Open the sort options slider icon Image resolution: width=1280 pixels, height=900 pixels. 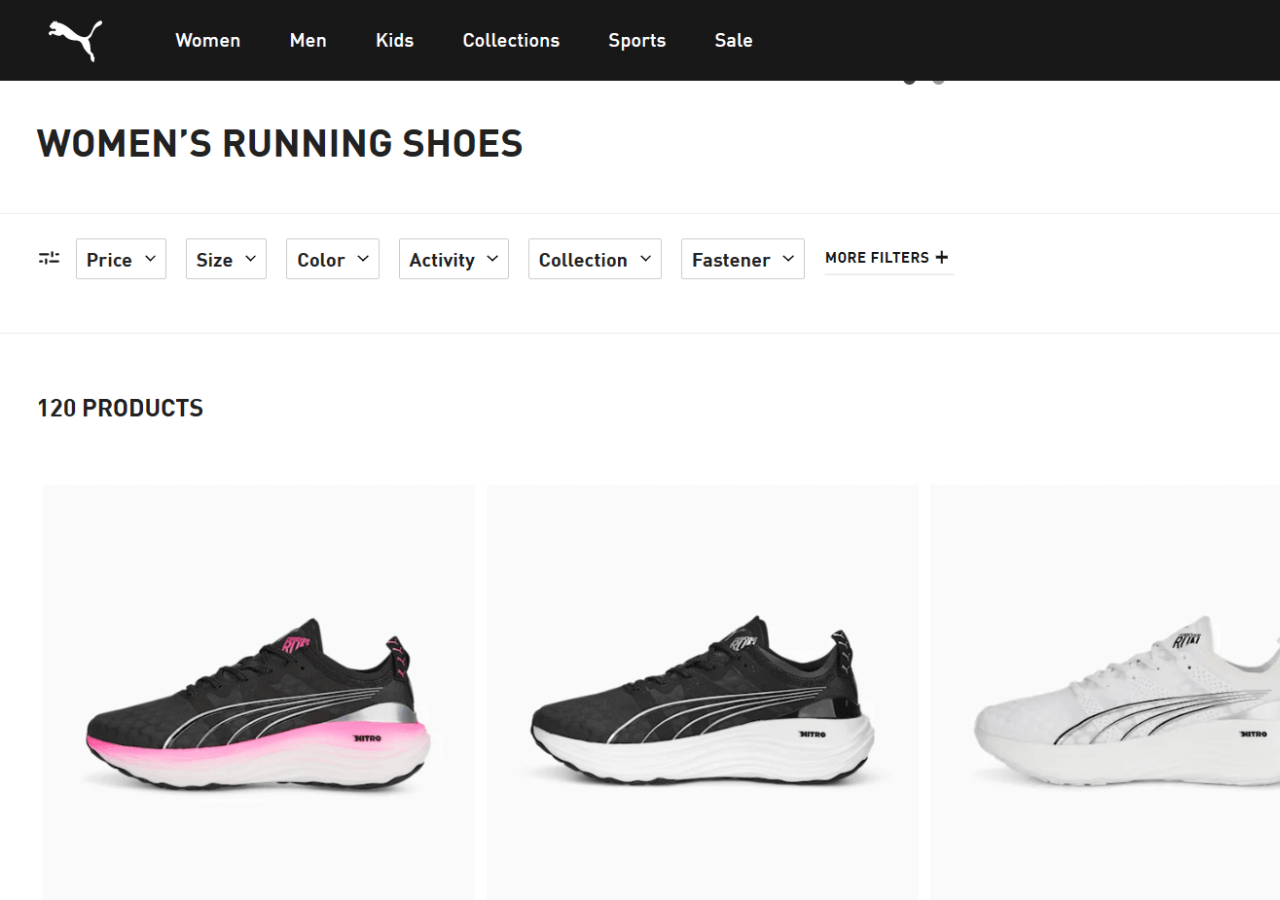tap(49, 258)
